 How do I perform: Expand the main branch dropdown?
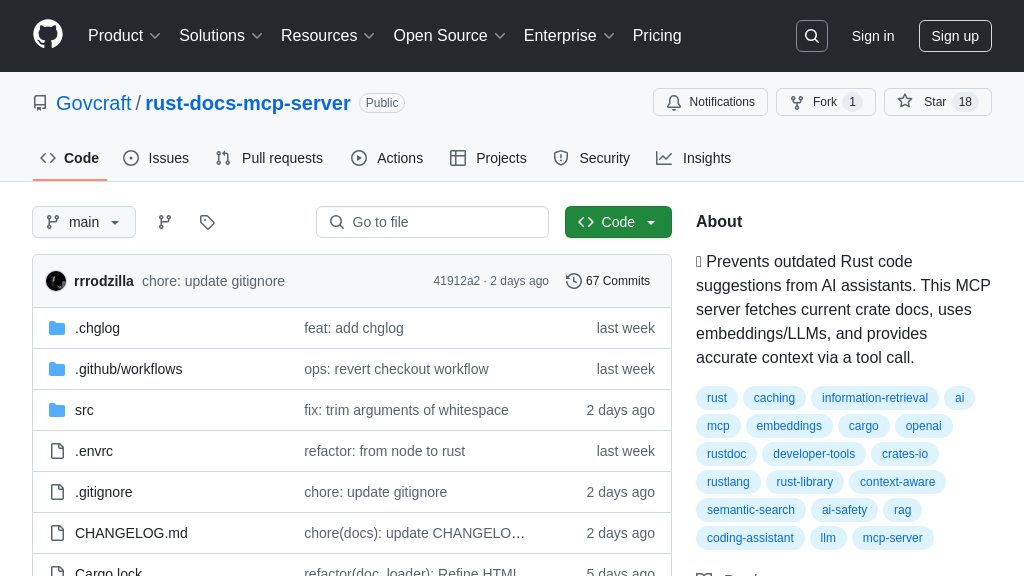pyautogui.click(x=84, y=222)
